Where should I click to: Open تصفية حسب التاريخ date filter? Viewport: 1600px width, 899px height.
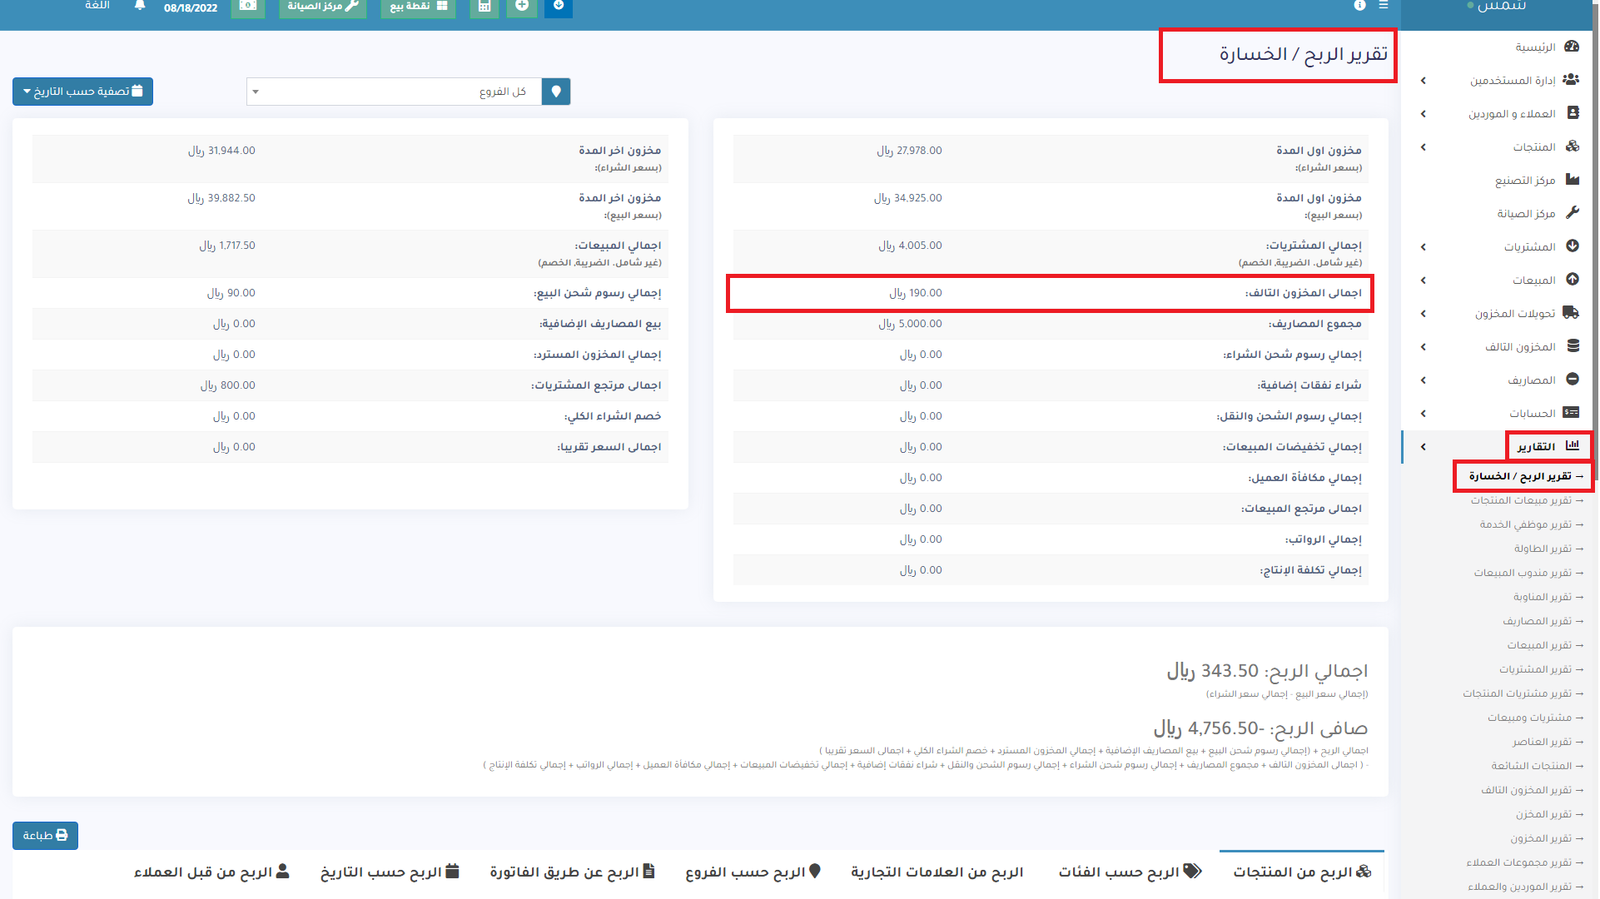point(83,92)
